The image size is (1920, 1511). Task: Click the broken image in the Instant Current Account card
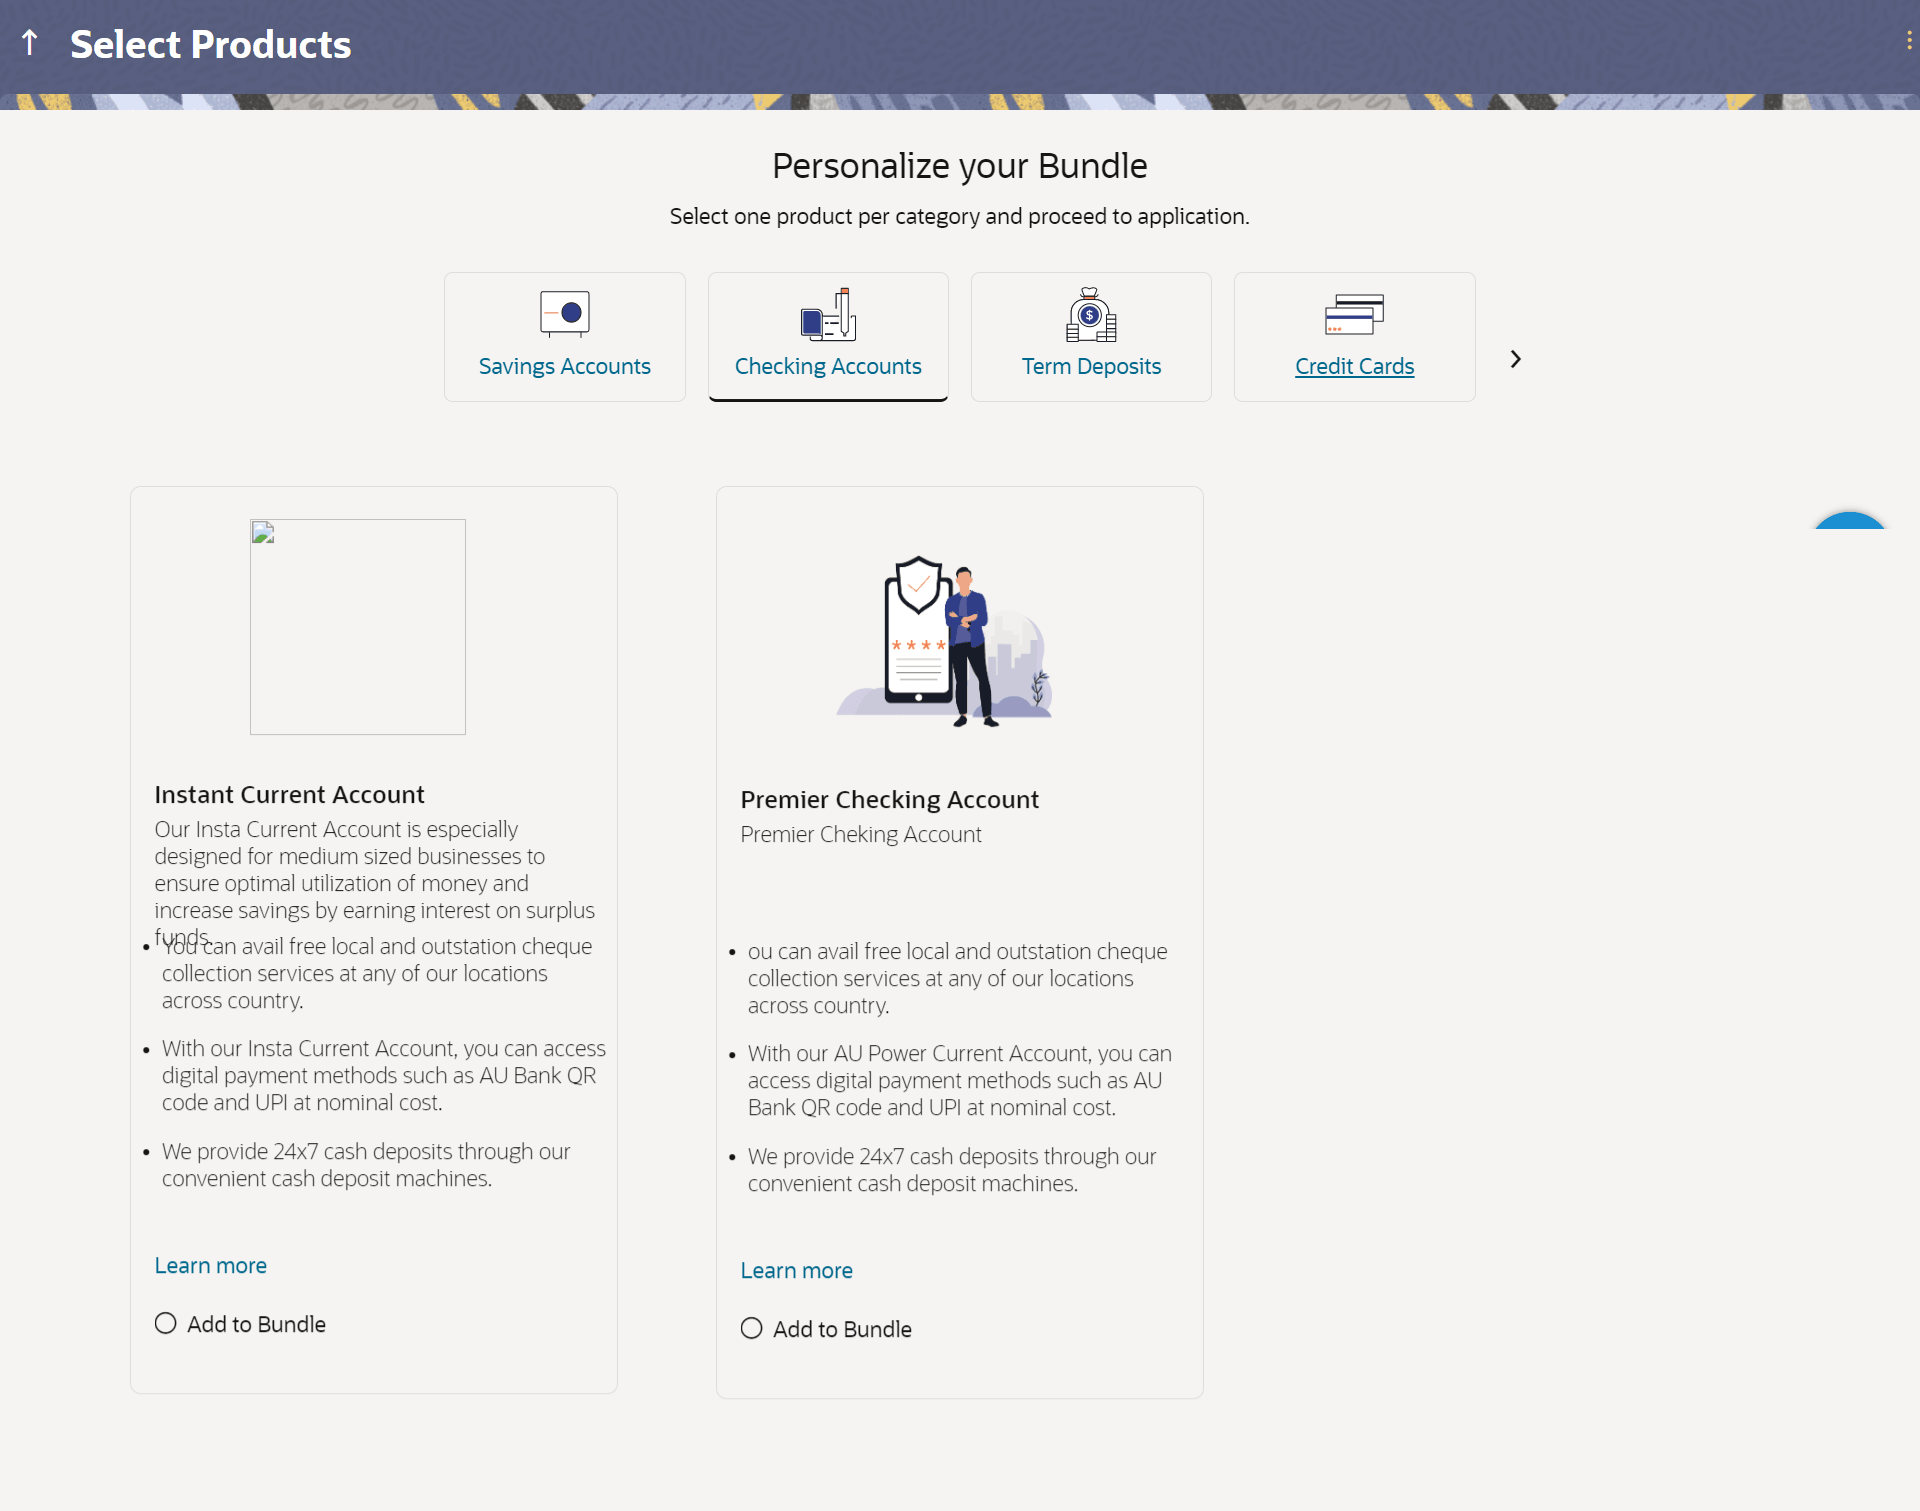point(358,626)
